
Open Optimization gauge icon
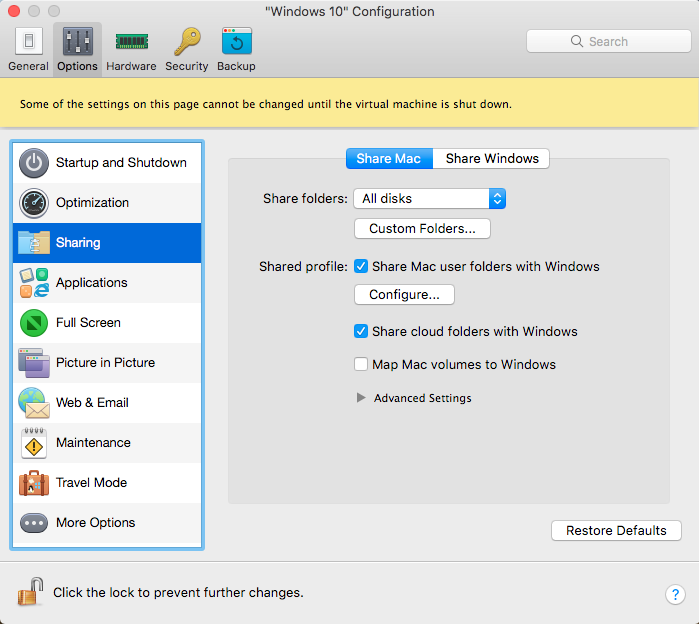(34, 203)
